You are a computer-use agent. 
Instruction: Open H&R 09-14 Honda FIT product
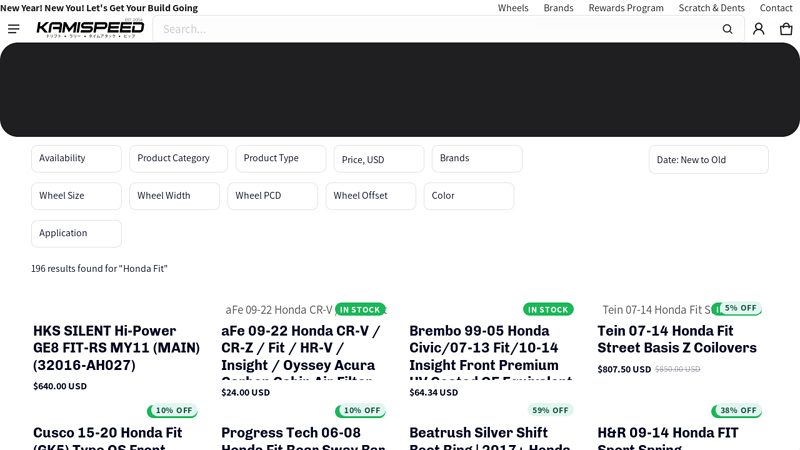667,433
